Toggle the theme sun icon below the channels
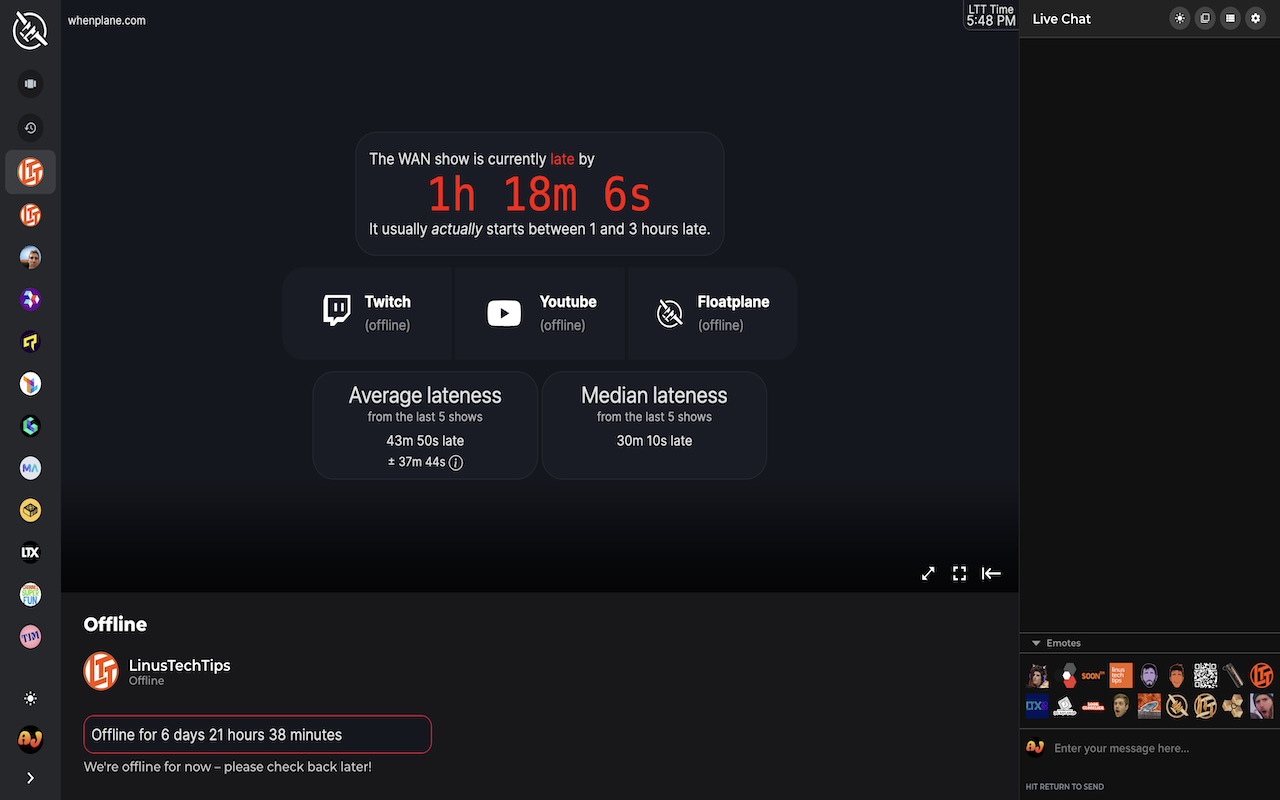 pyautogui.click(x=30, y=698)
